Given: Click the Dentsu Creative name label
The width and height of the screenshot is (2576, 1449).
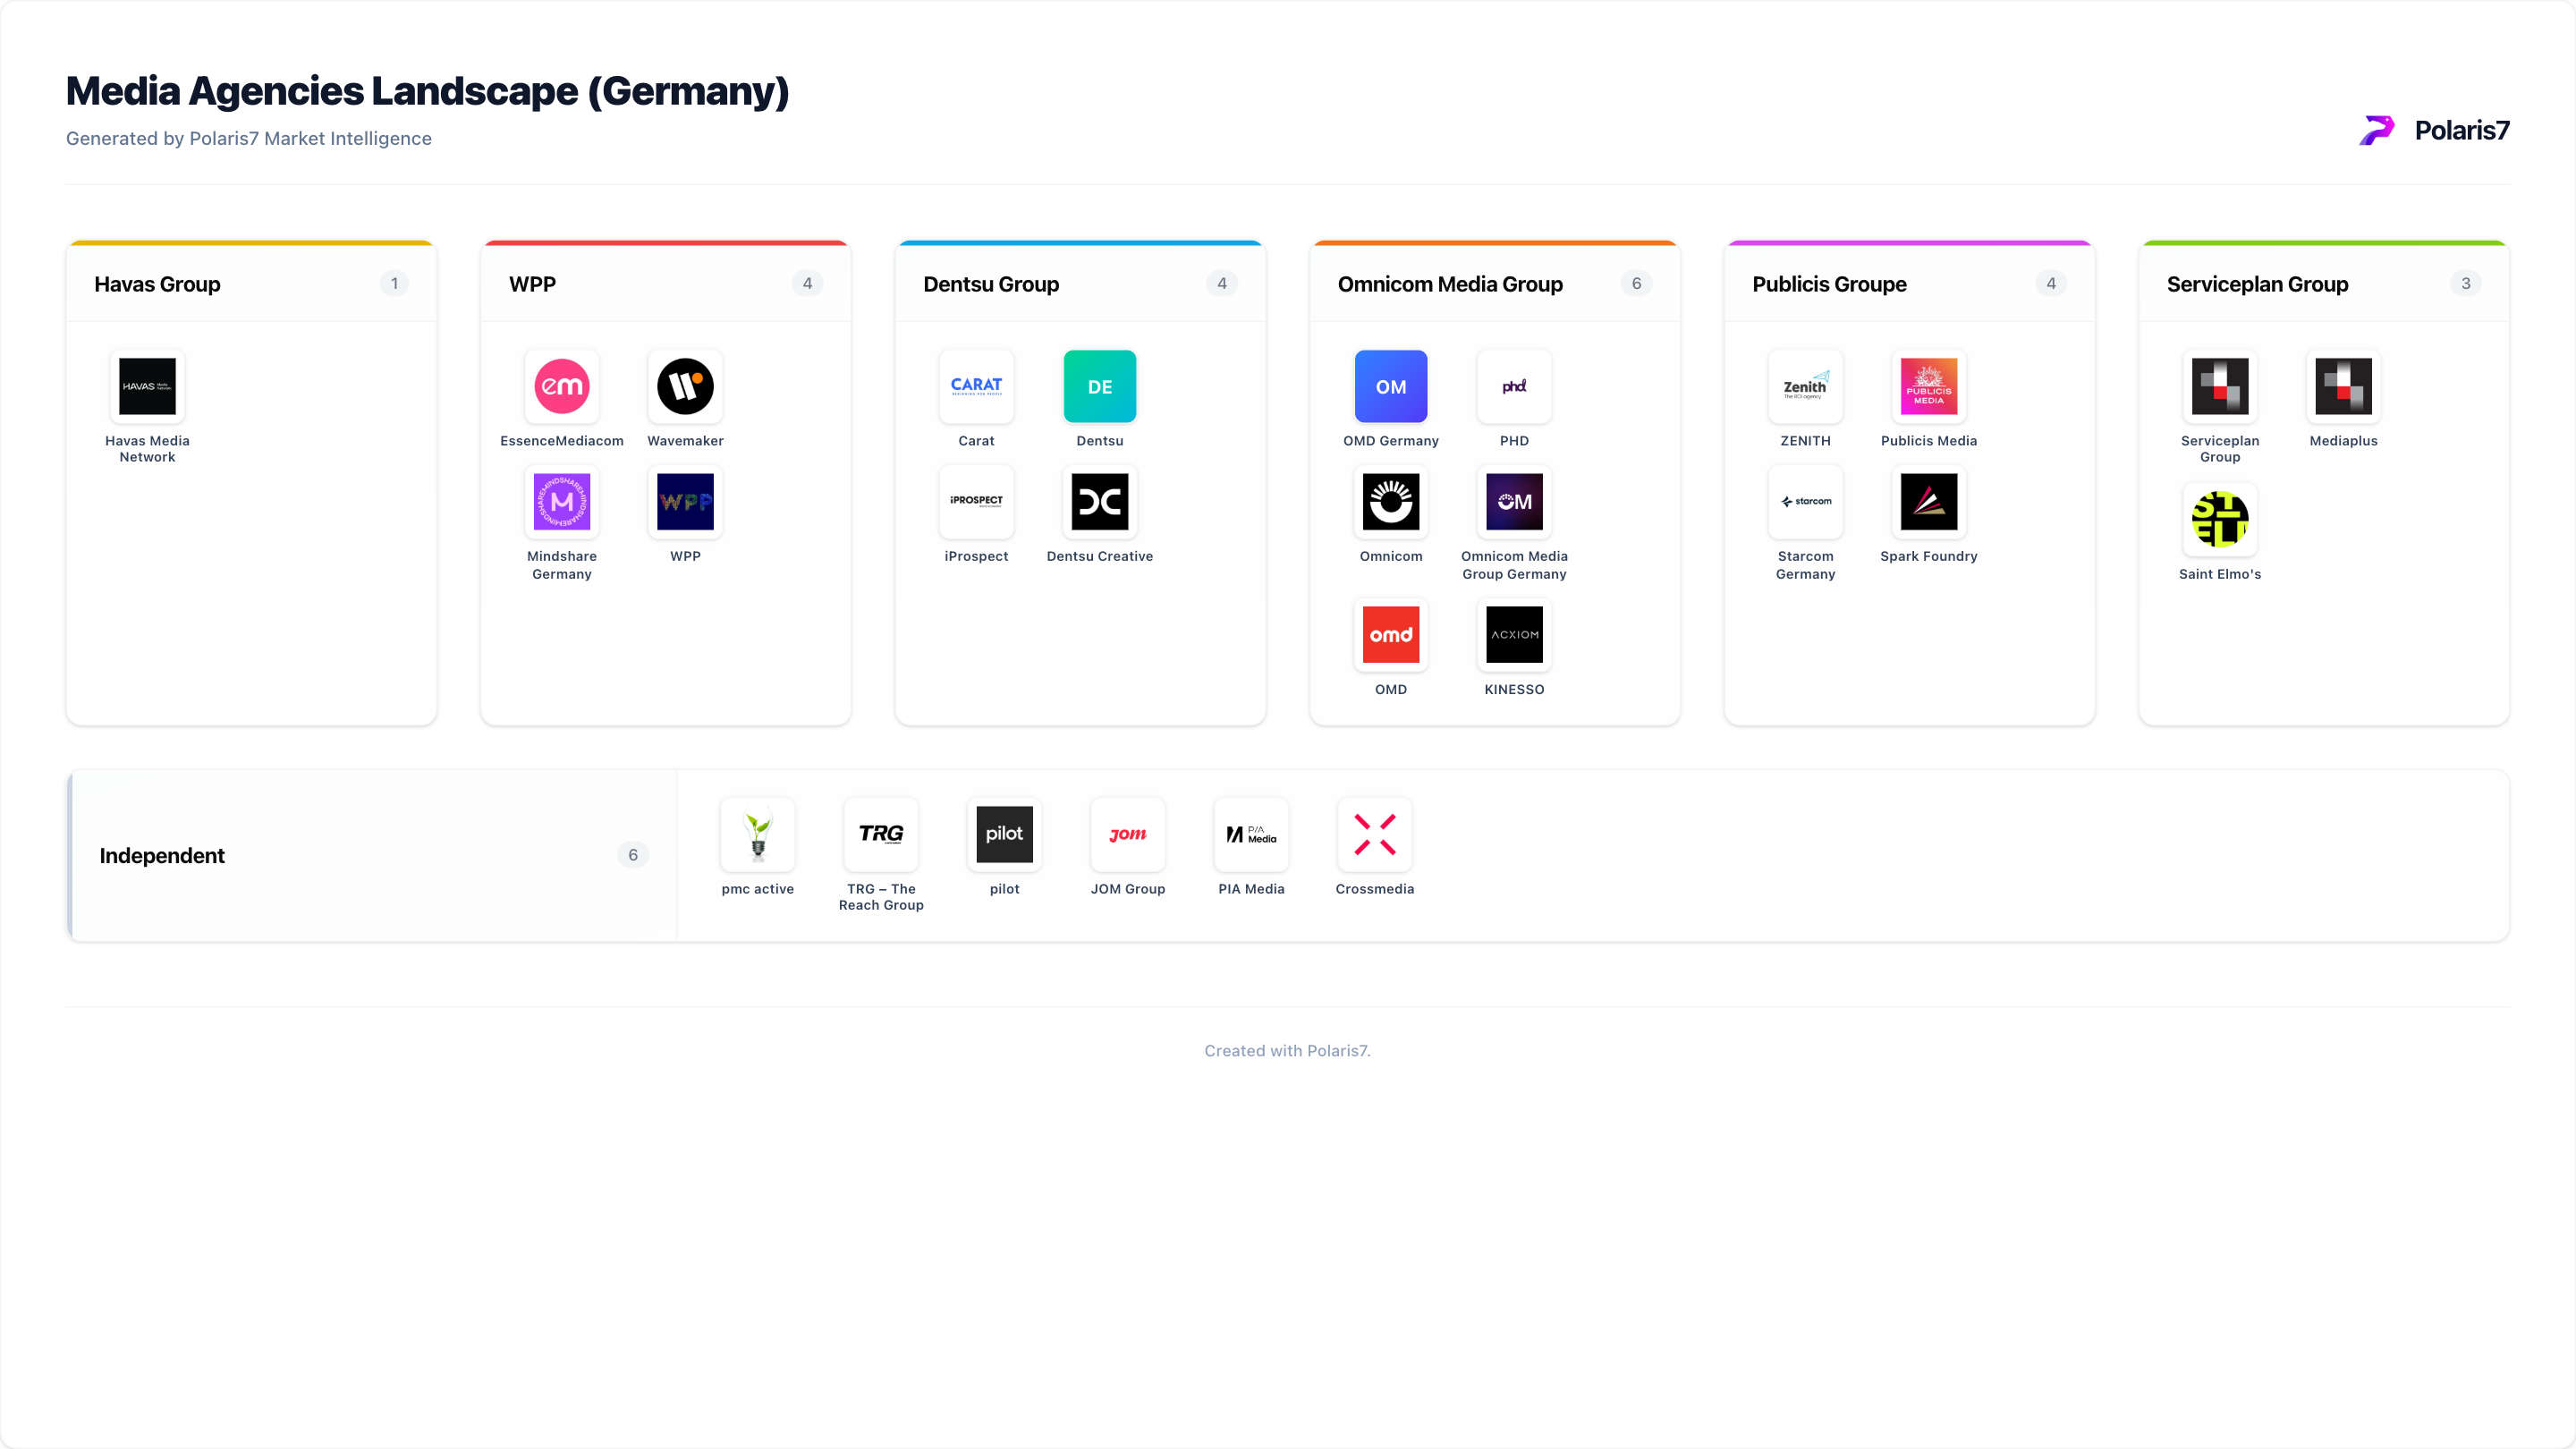Looking at the screenshot, I should pos(1100,557).
